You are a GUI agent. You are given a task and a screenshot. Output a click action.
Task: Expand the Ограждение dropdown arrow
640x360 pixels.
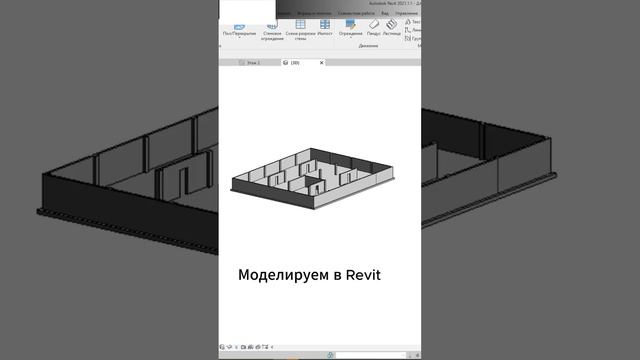pos(351,38)
